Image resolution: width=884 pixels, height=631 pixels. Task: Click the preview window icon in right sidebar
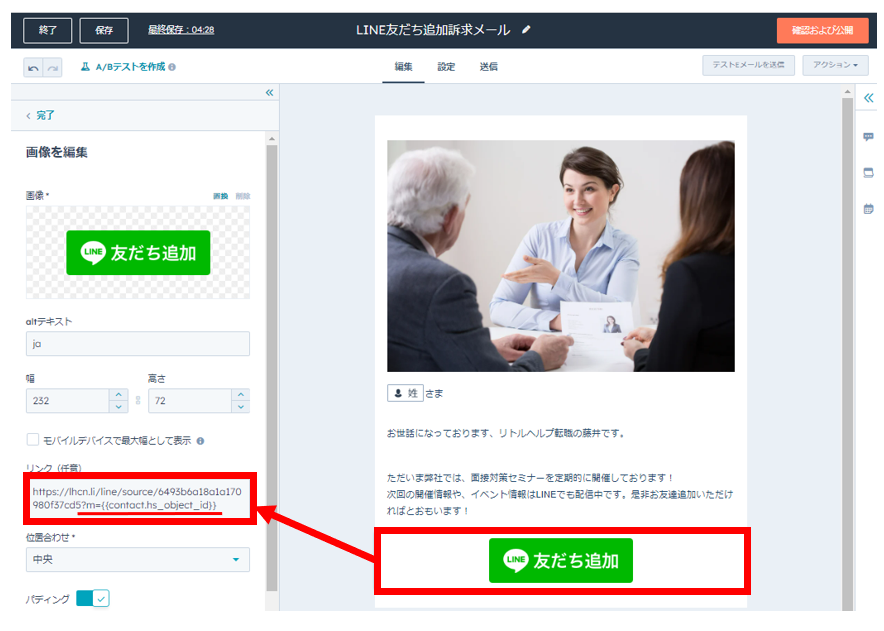coord(868,172)
